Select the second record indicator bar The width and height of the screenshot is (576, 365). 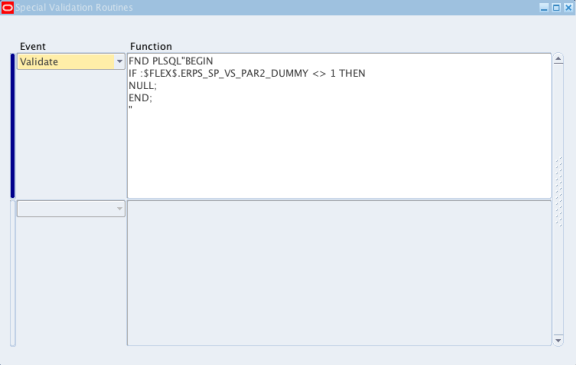13,273
